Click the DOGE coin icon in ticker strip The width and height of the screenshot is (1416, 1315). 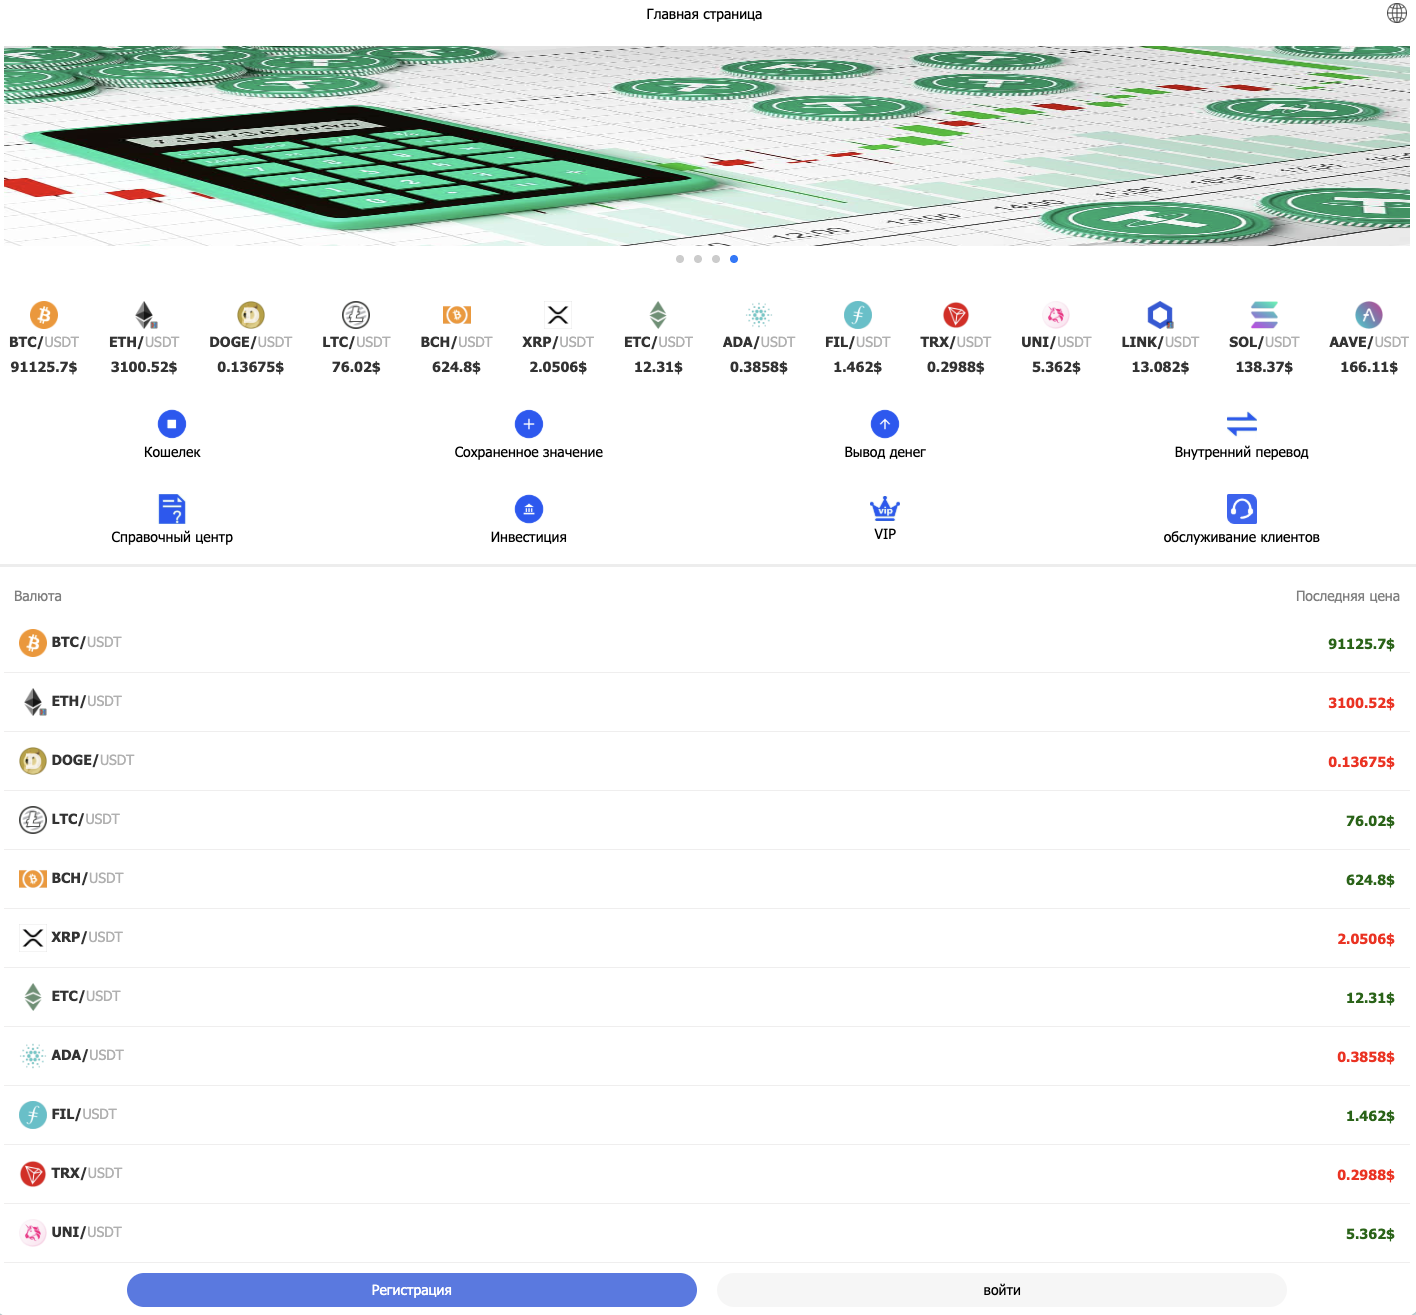251,315
